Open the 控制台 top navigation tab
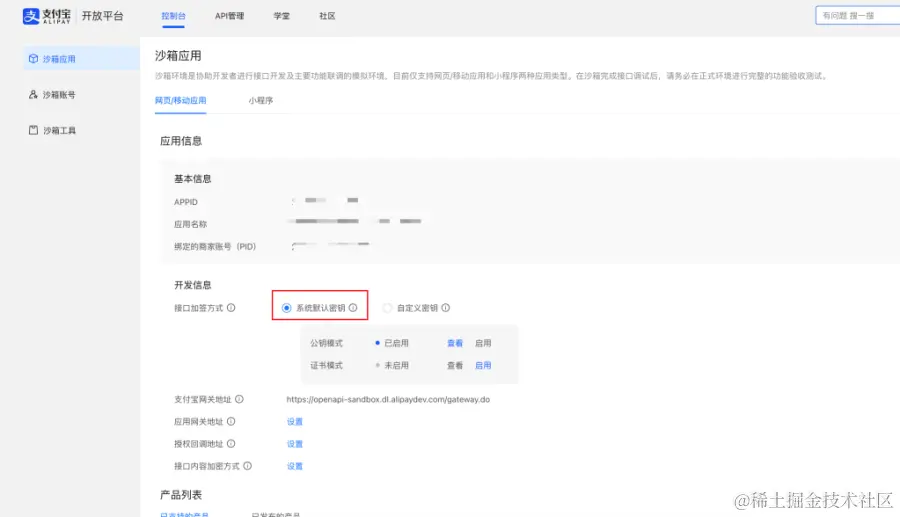Image resolution: width=900 pixels, height=517 pixels. pyautogui.click(x=173, y=16)
